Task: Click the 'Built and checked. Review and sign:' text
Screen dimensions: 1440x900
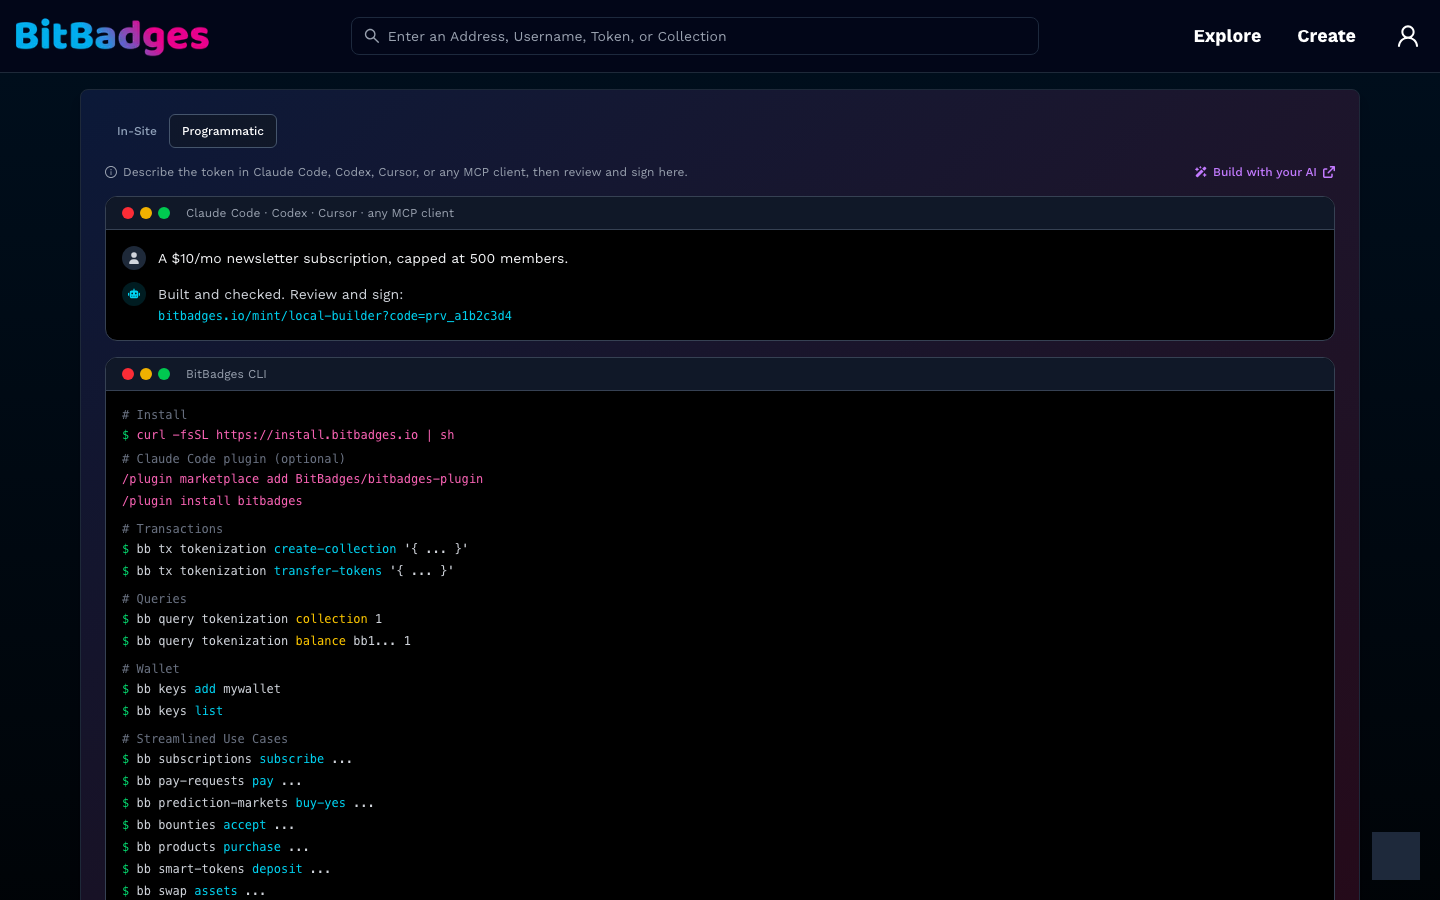Action: (281, 294)
